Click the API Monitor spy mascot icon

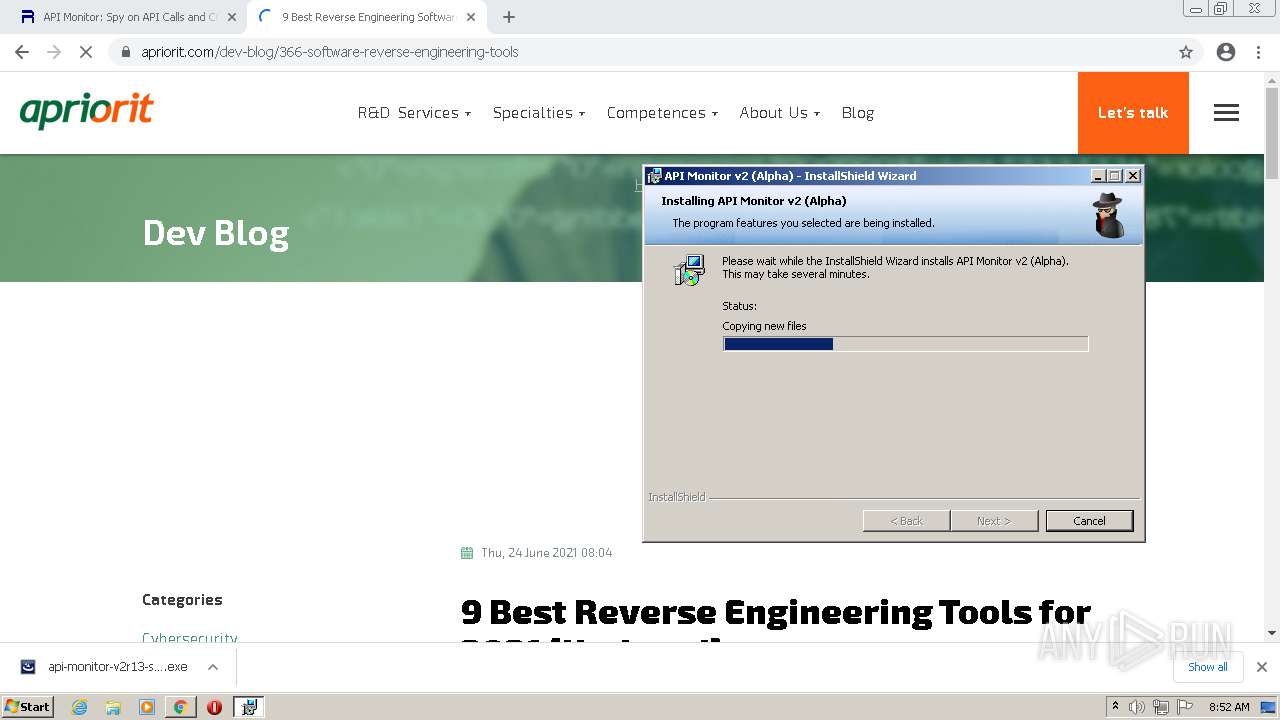[x=1108, y=214]
